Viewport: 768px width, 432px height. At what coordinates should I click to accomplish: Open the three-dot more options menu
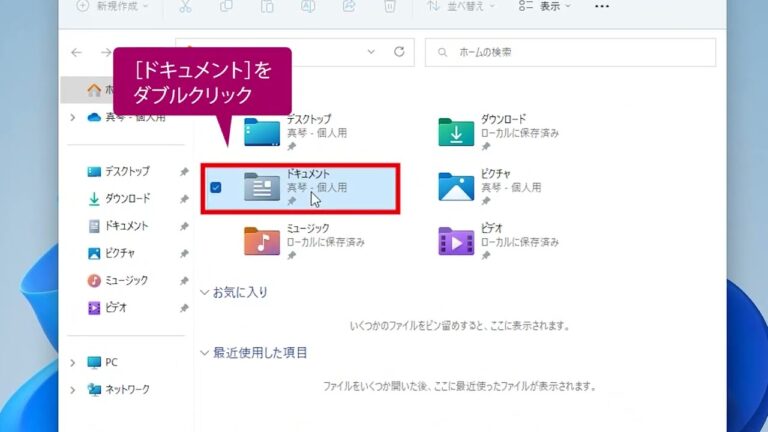602,6
